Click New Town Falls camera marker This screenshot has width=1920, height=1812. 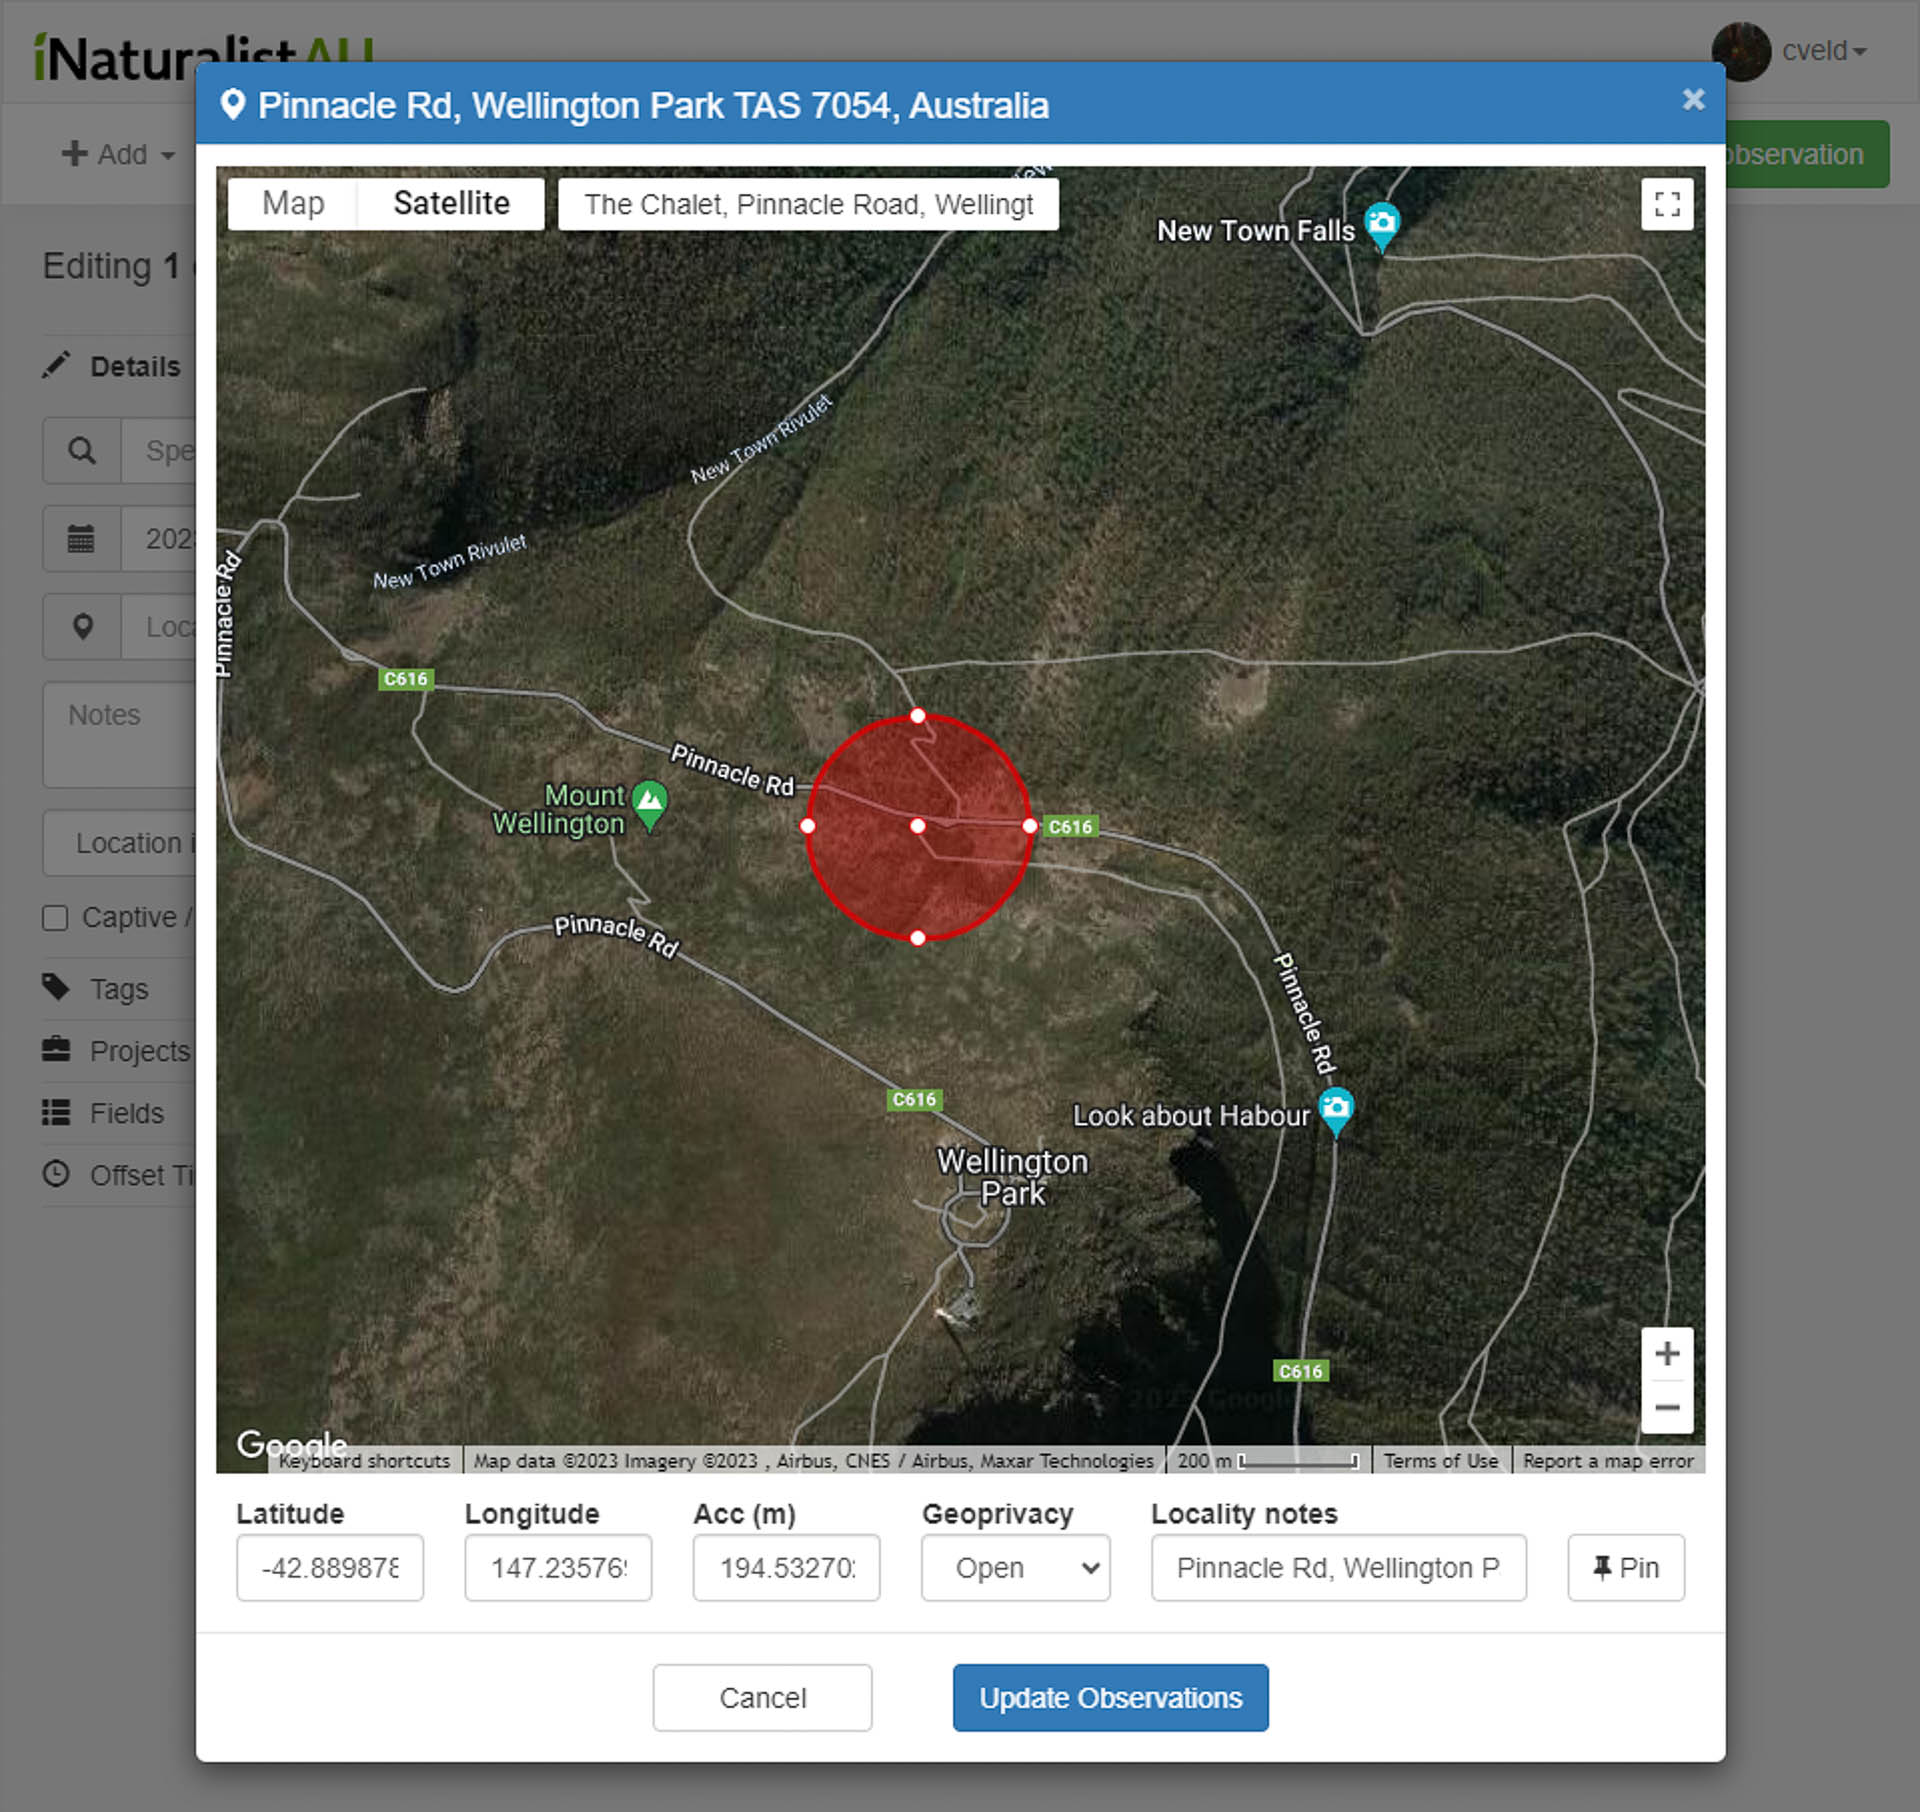[1381, 222]
